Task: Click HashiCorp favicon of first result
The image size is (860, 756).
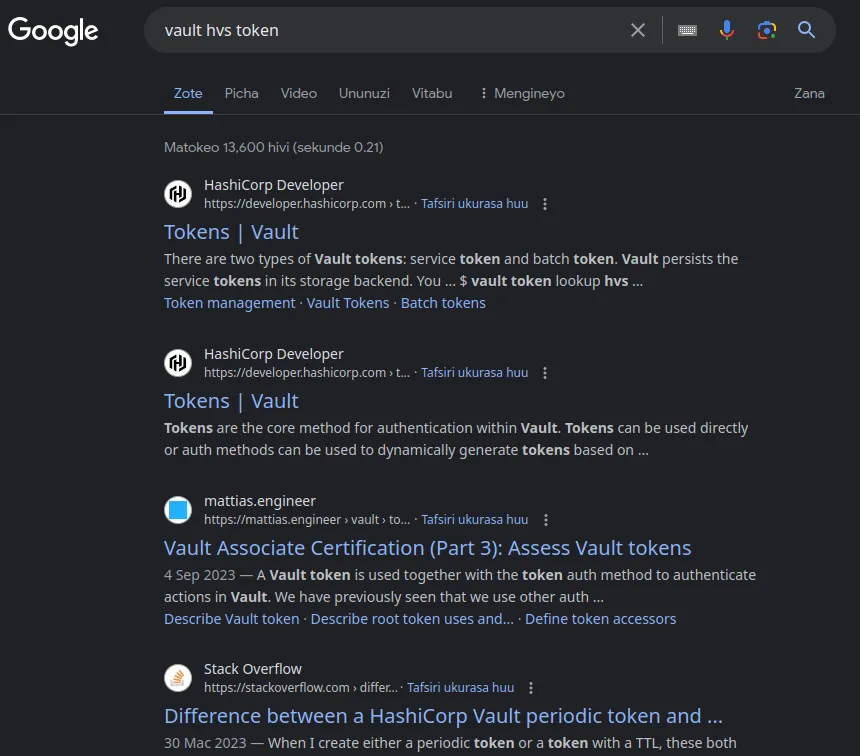Action: coord(178,194)
